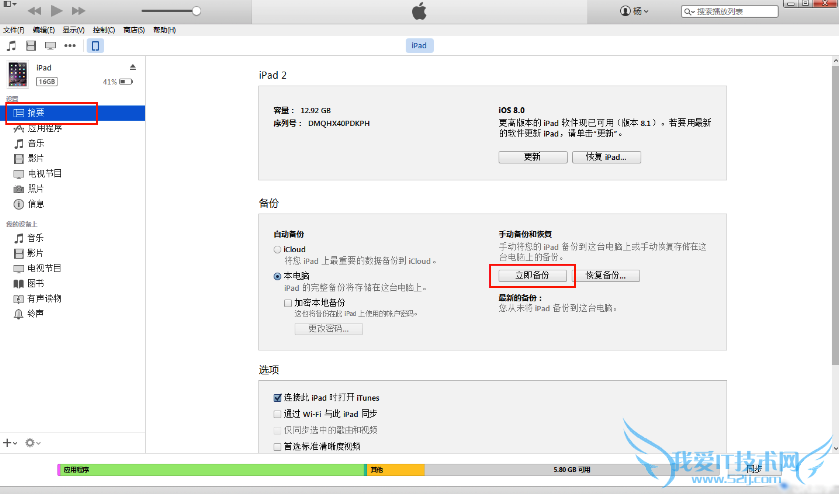Select the iCloud backup radio button
This screenshot has height=494, width=839.
click(x=277, y=249)
